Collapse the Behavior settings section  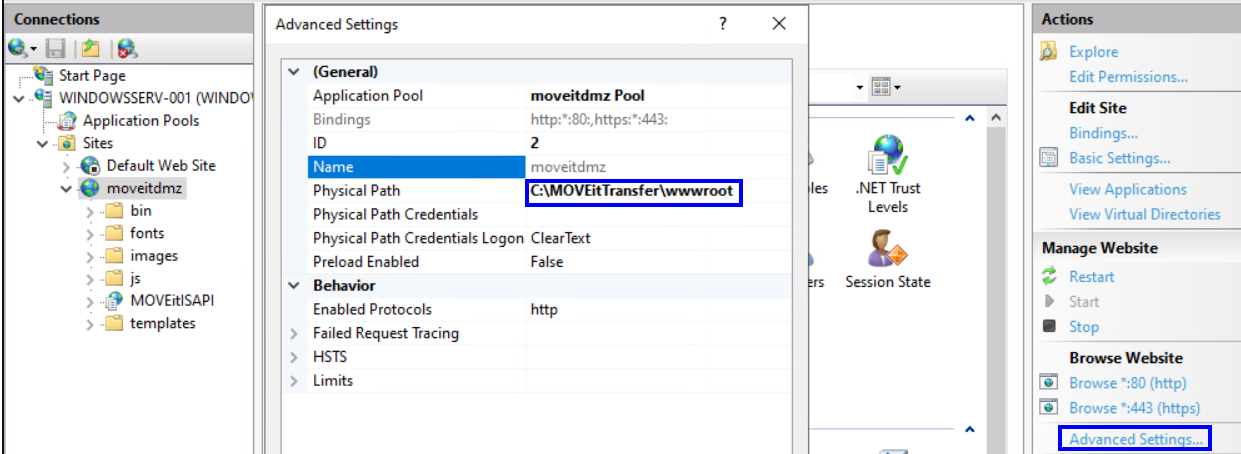coord(293,285)
